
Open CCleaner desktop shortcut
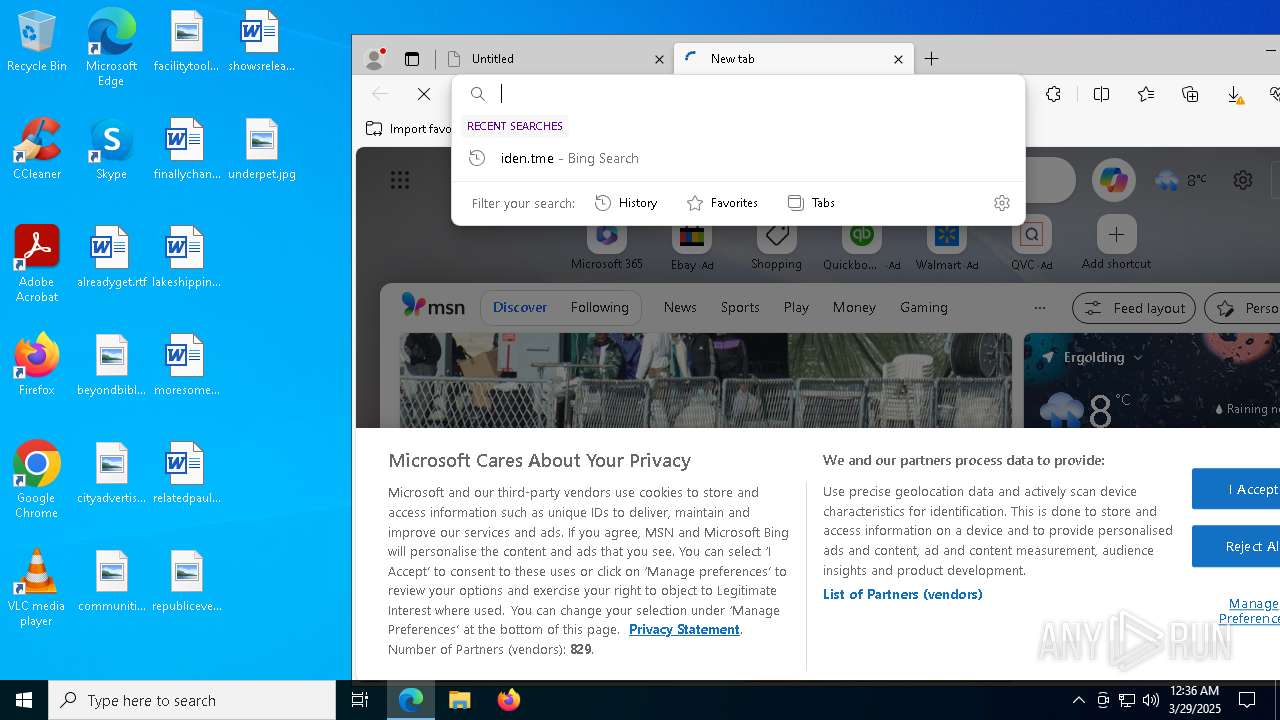[36, 149]
